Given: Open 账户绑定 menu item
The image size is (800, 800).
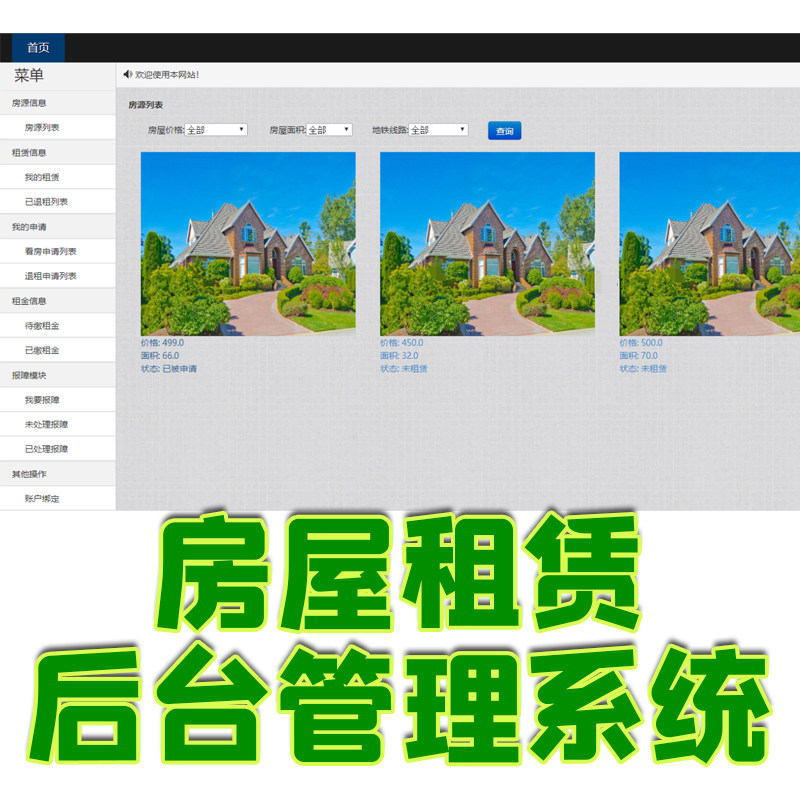Looking at the screenshot, I should pos(58,498).
